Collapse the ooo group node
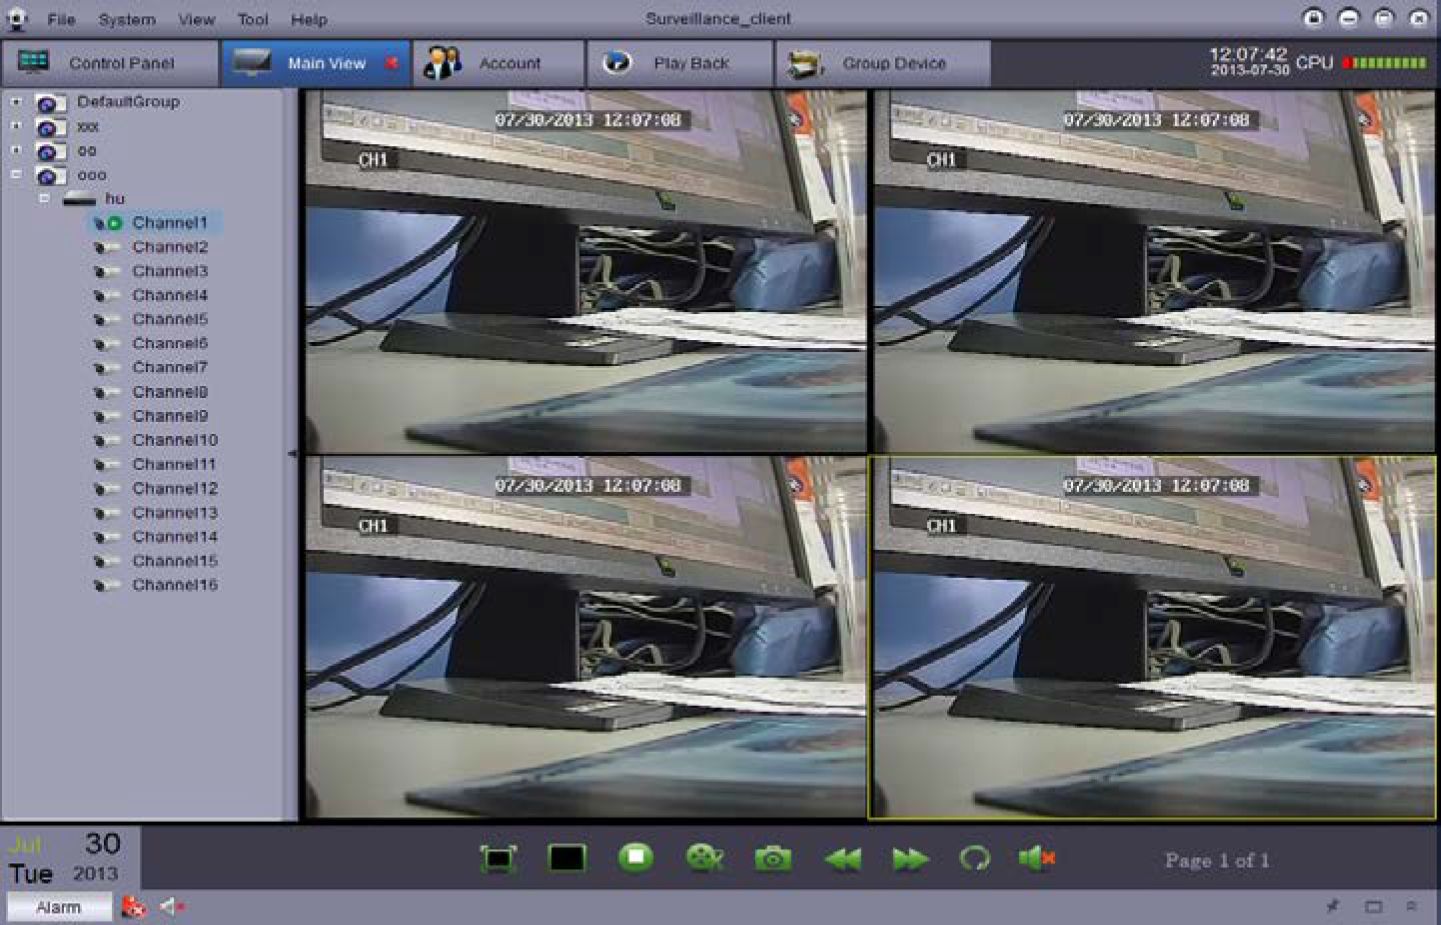 click(x=16, y=175)
